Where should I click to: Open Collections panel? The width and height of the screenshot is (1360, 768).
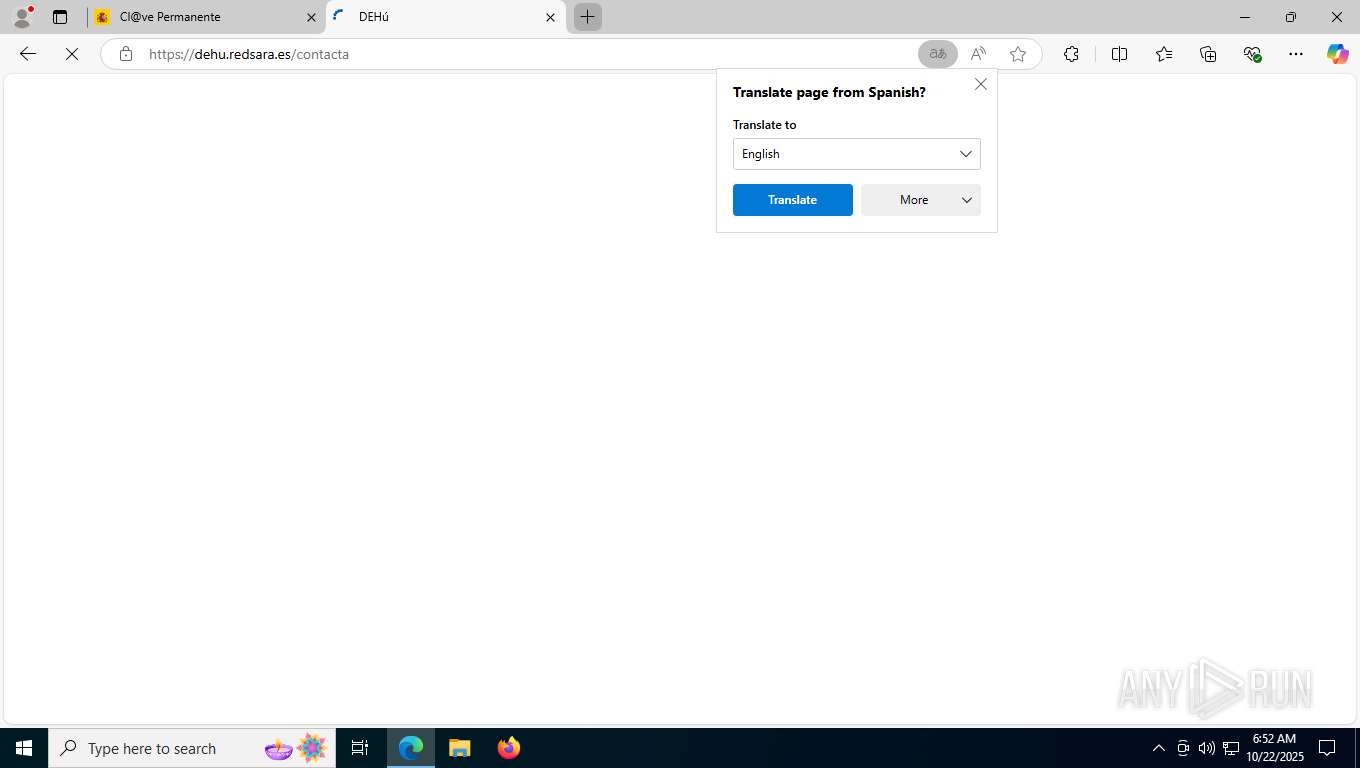pos(1208,54)
